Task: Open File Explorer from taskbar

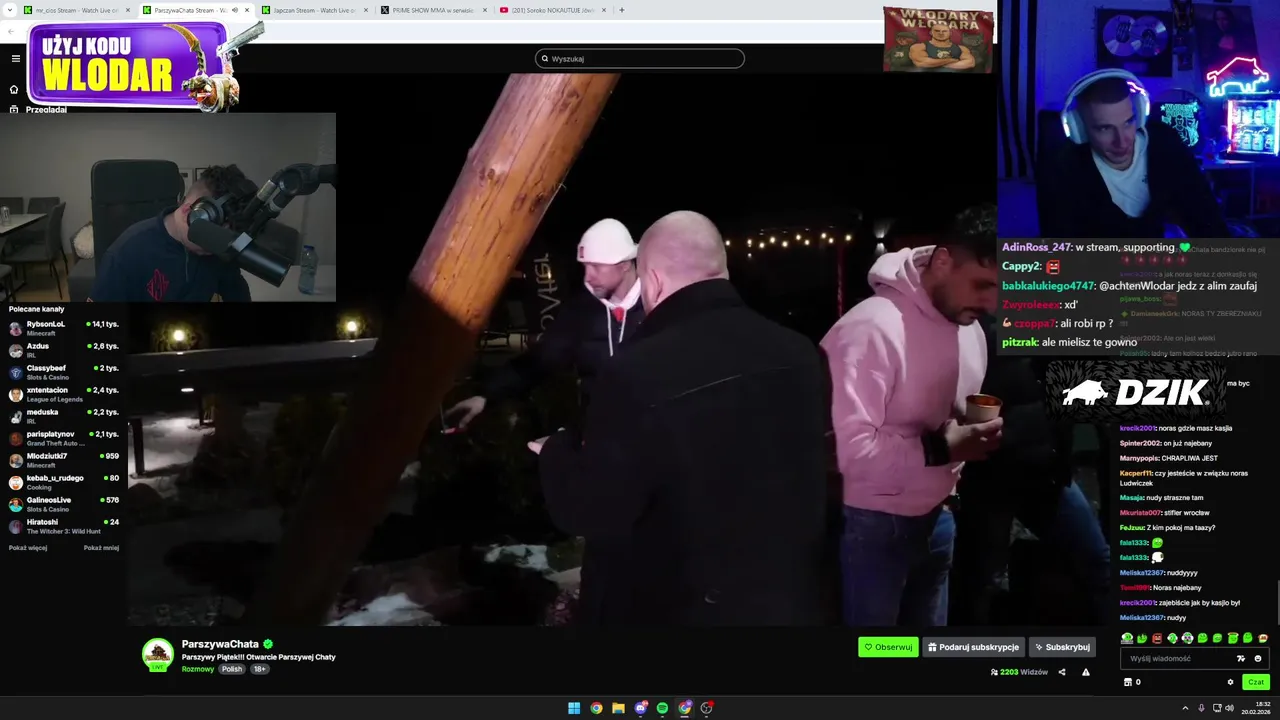Action: click(x=618, y=708)
